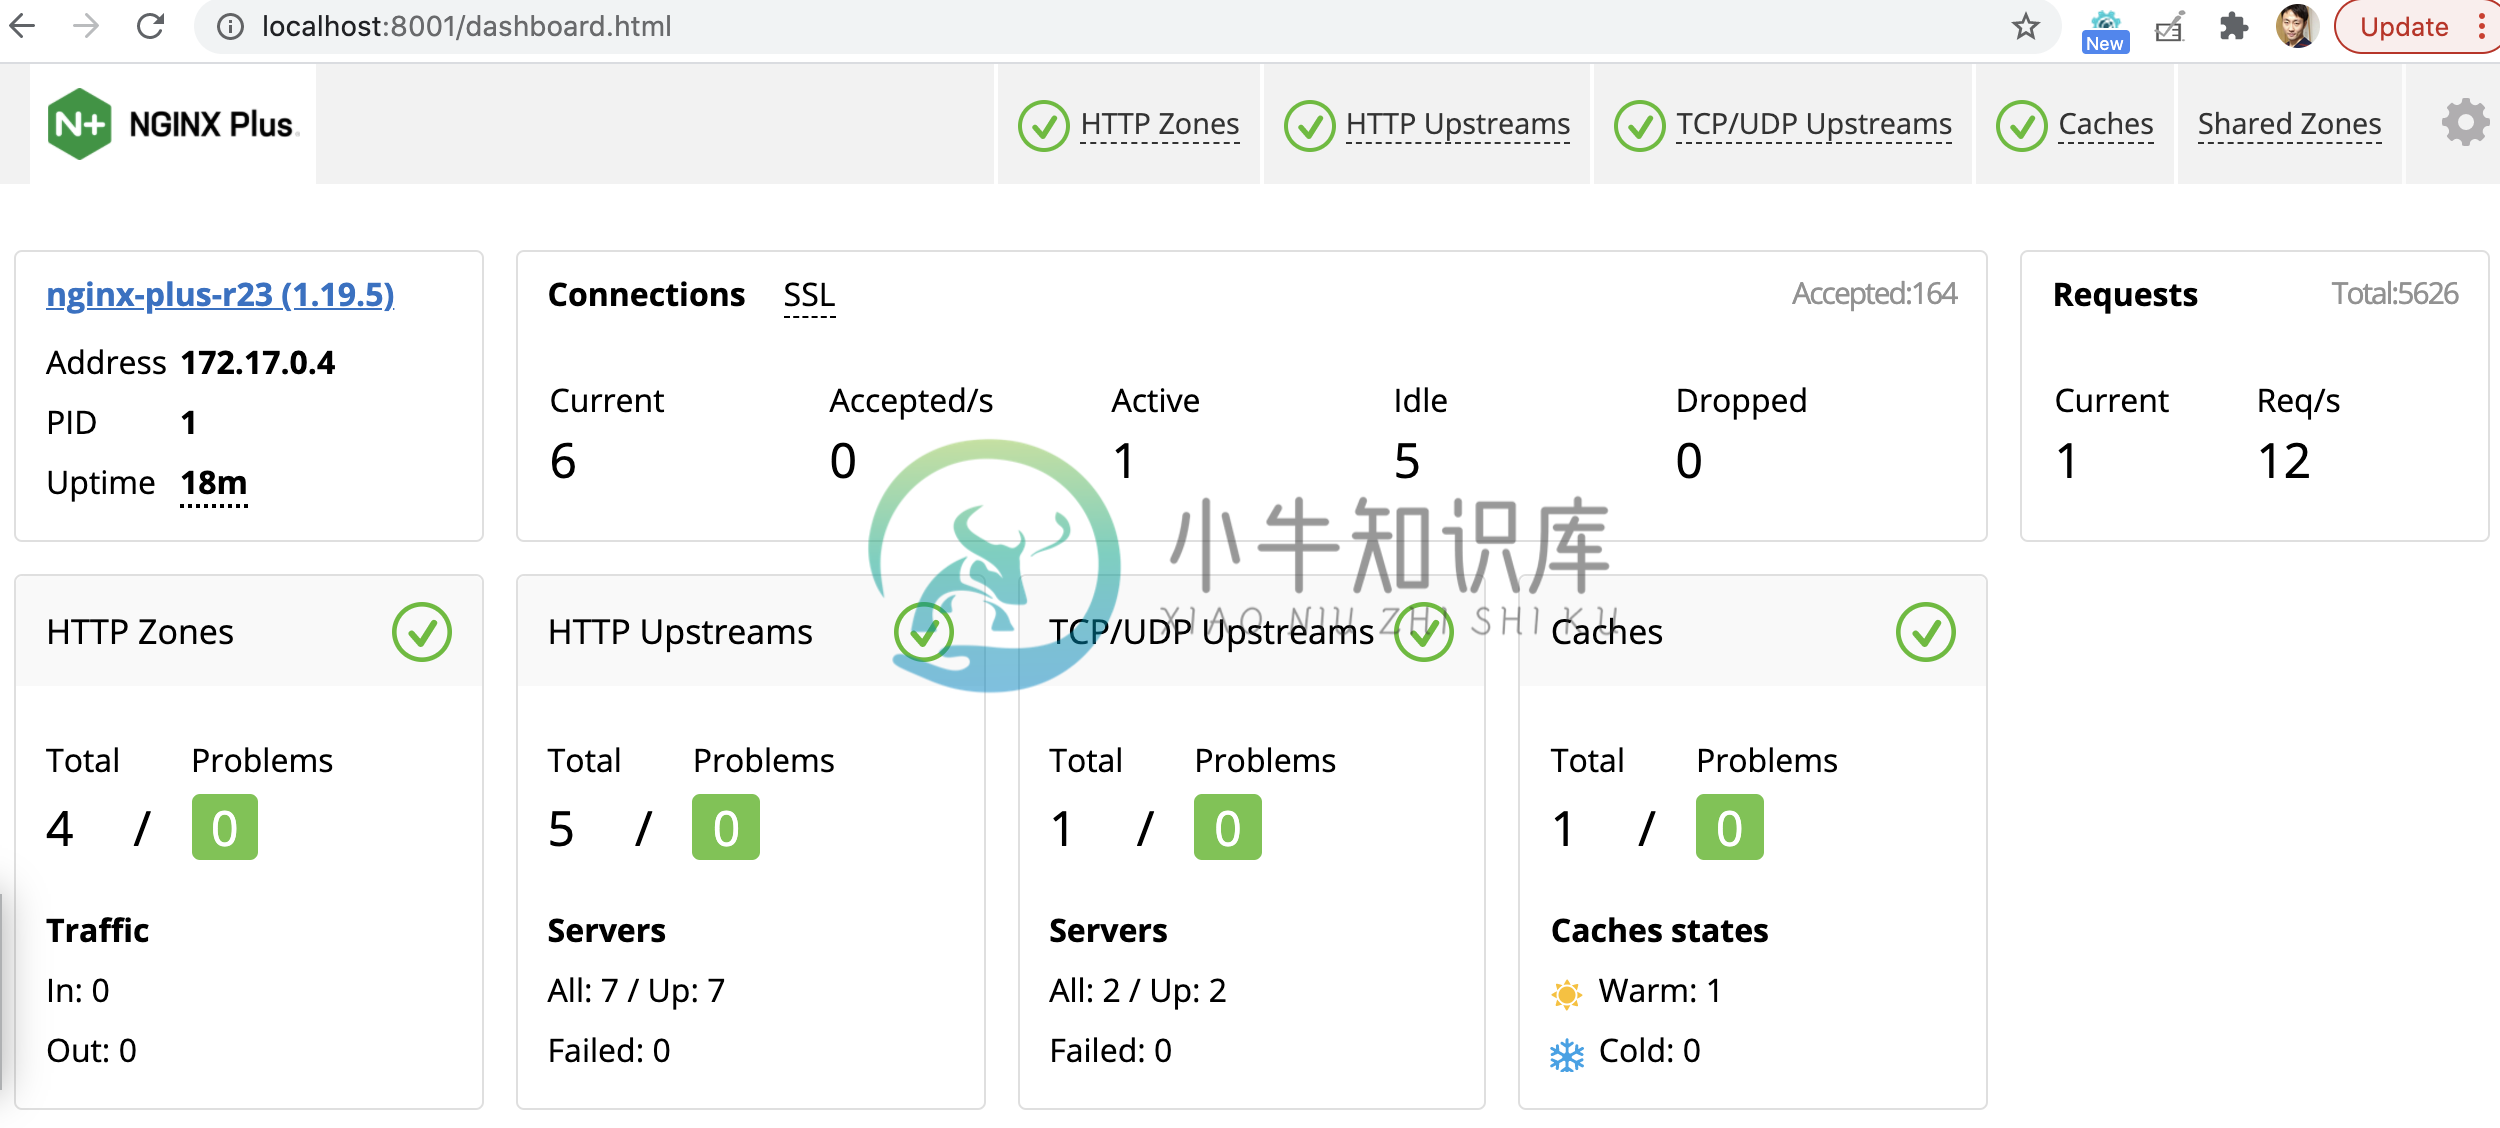Switch to the SSL connections tab
Image resolution: width=2500 pixels, height=1128 pixels.
click(809, 296)
